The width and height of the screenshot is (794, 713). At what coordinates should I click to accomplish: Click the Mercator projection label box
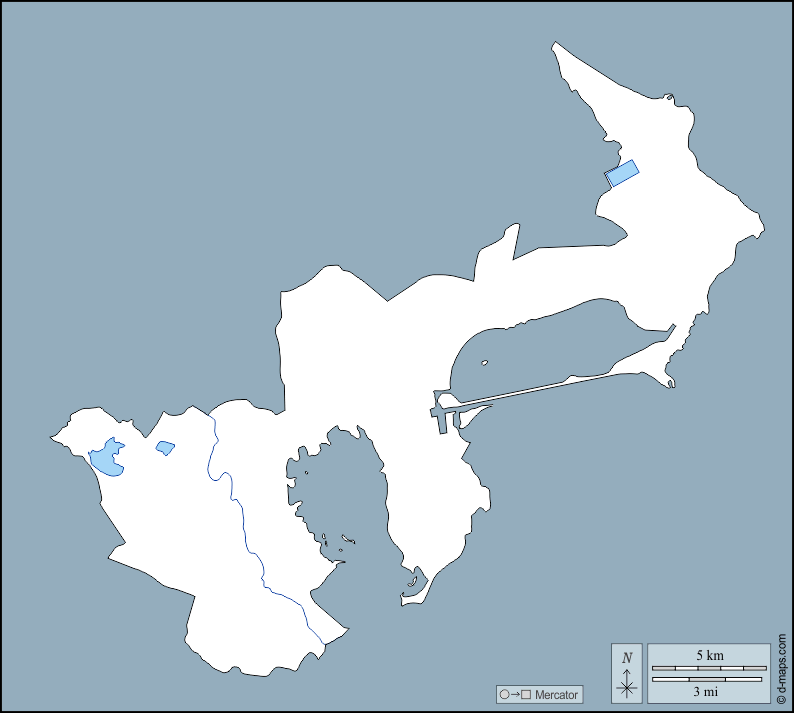tap(539, 694)
